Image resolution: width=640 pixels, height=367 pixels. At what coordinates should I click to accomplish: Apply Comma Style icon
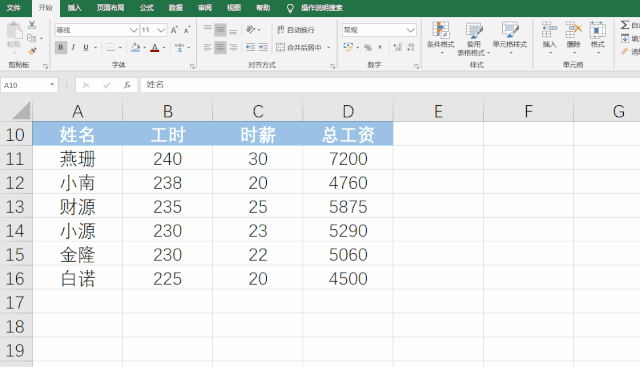(x=380, y=47)
